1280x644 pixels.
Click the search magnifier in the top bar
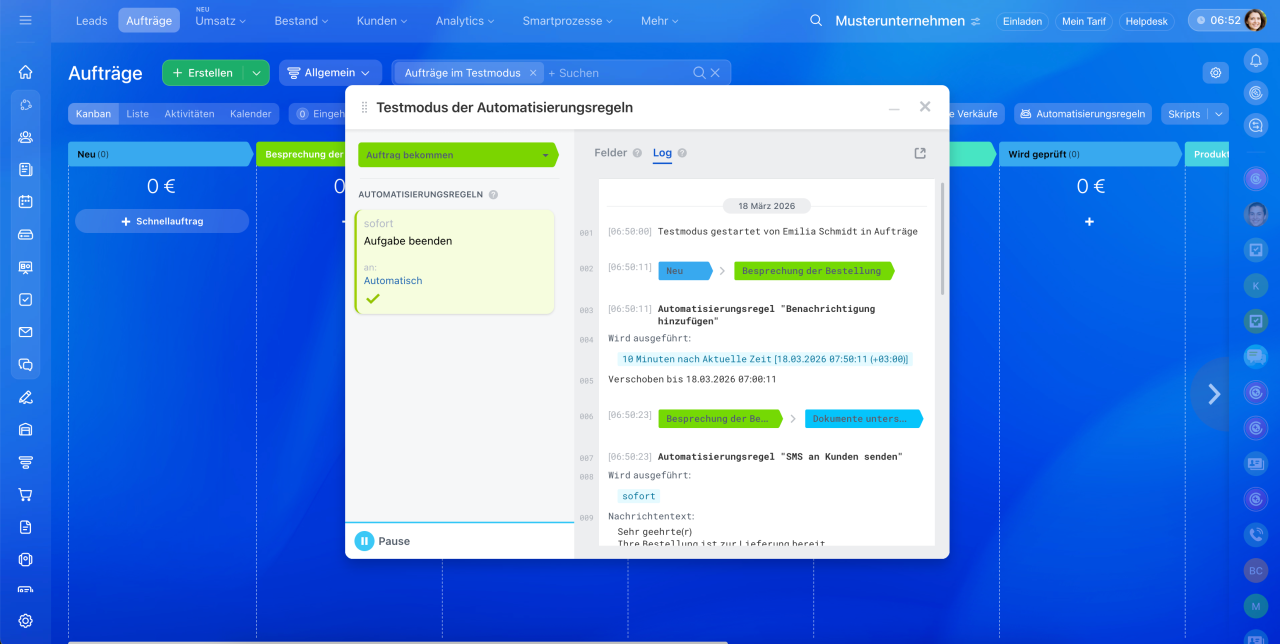pyautogui.click(x=816, y=20)
